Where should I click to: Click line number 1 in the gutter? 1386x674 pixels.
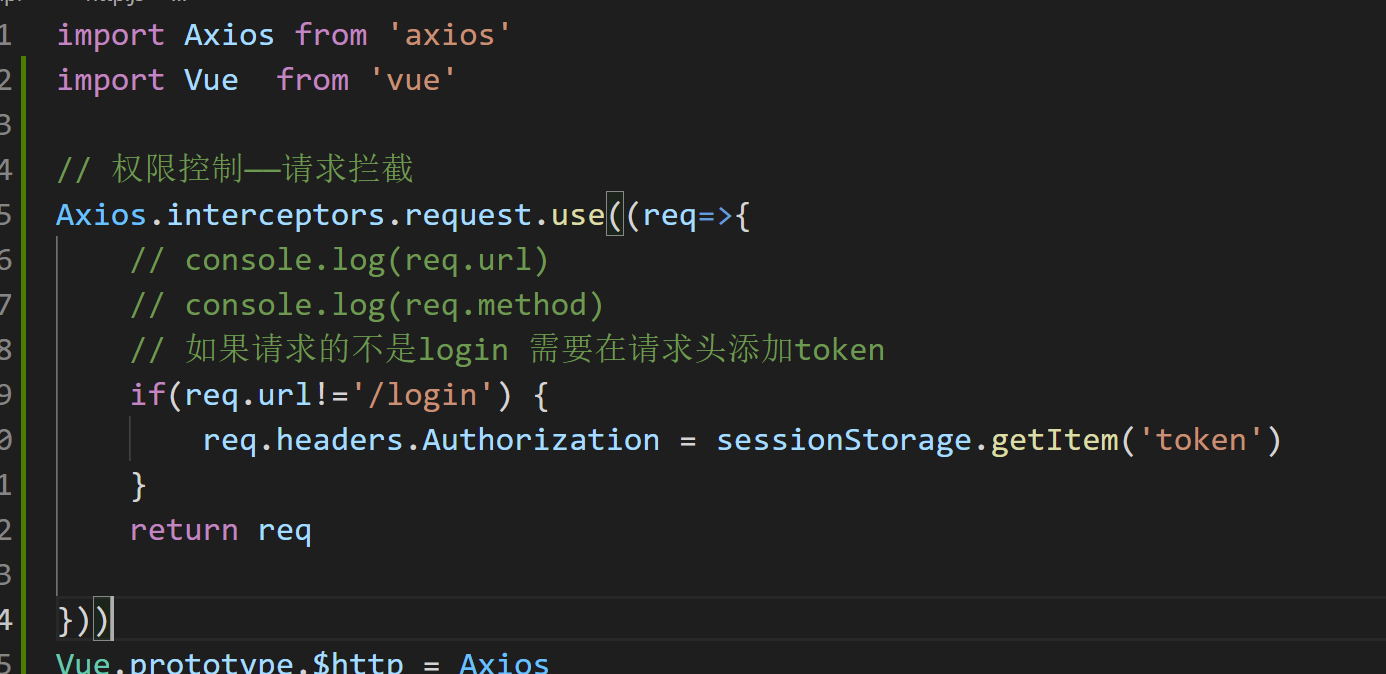click(6, 35)
